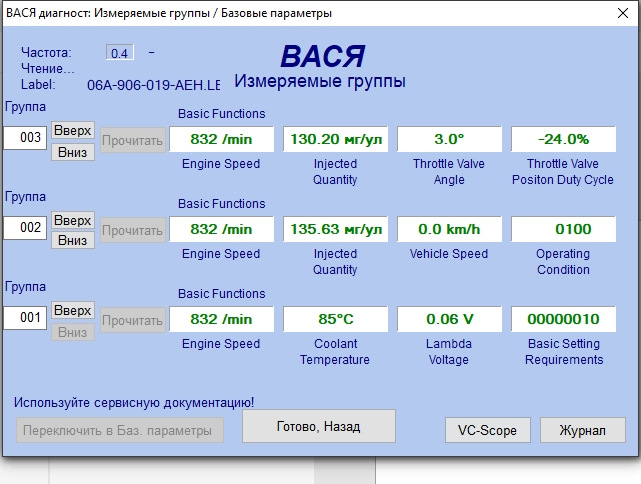Click Вверх button for group 003
The image size is (641, 484).
click(x=73, y=130)
